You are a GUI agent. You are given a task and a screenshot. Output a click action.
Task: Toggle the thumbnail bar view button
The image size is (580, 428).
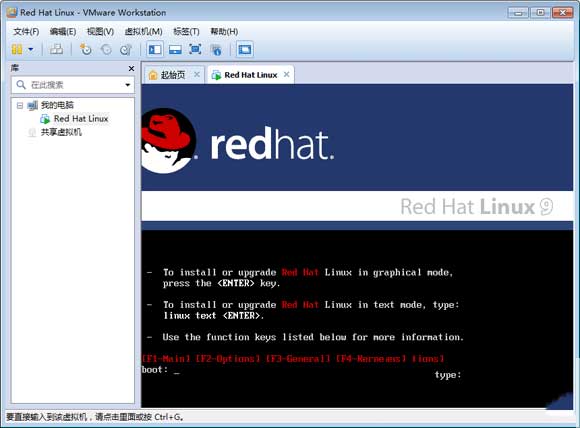pyautogui.click(x=175, y=49)
